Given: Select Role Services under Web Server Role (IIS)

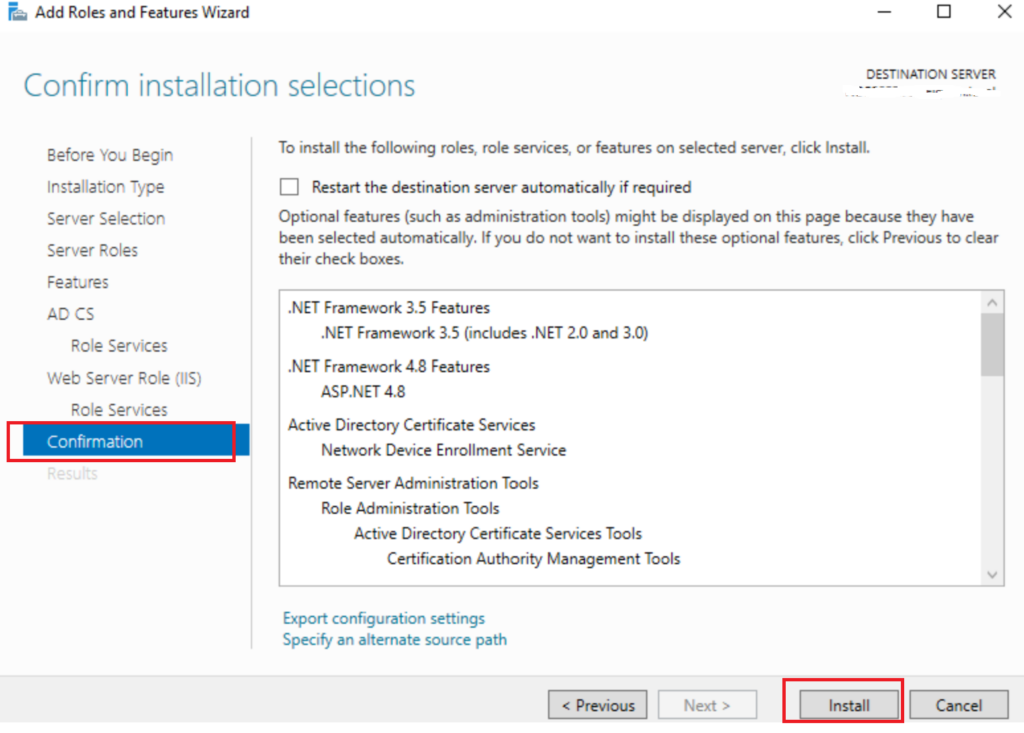Looking at the screenshot, I should click(119, 410).
